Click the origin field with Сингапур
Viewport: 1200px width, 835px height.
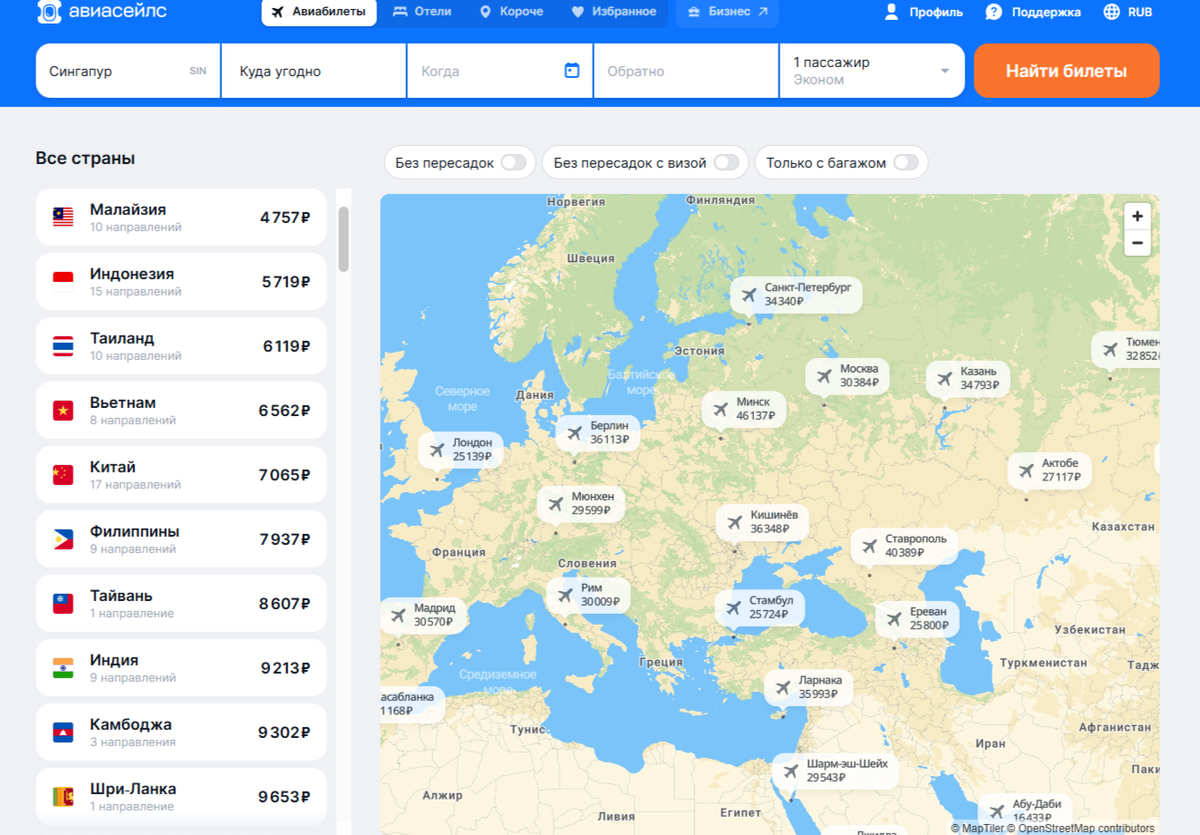(x=128, y=71)
